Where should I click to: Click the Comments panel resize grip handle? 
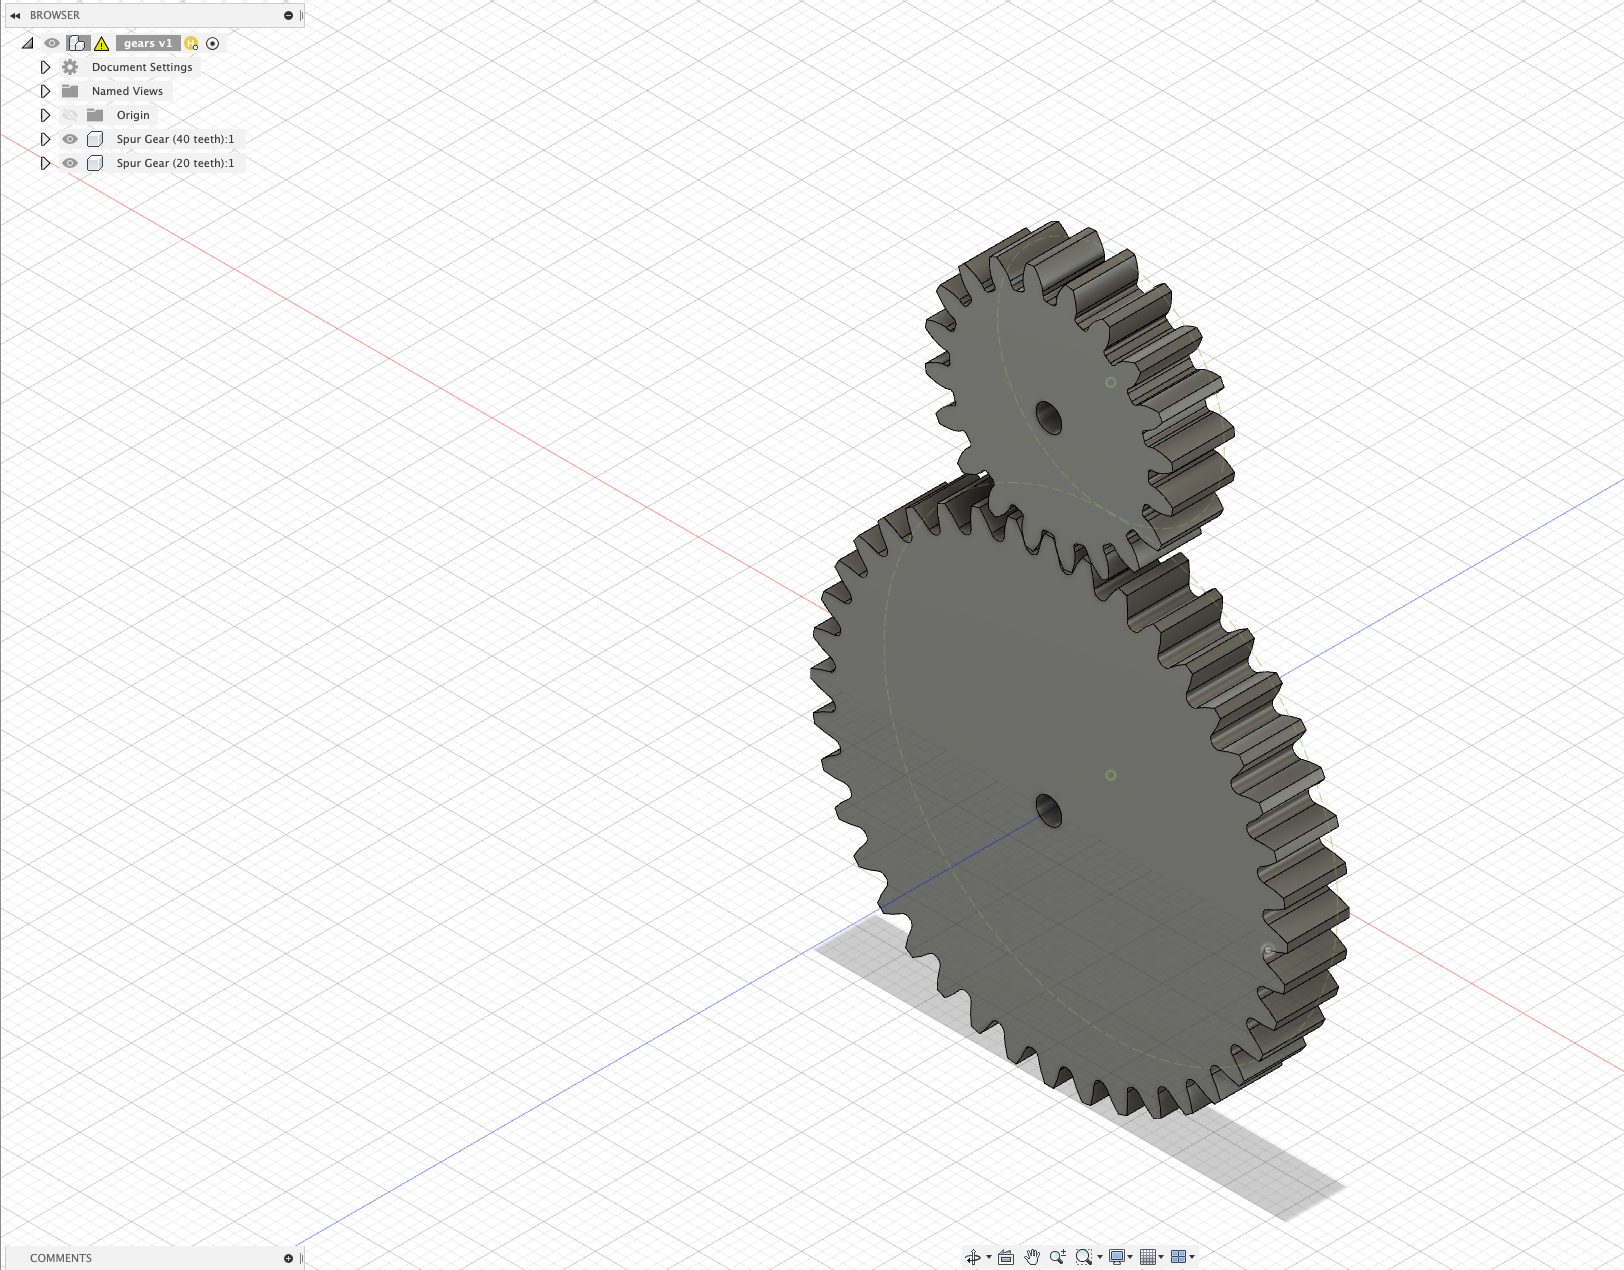tap(301, 1258)
